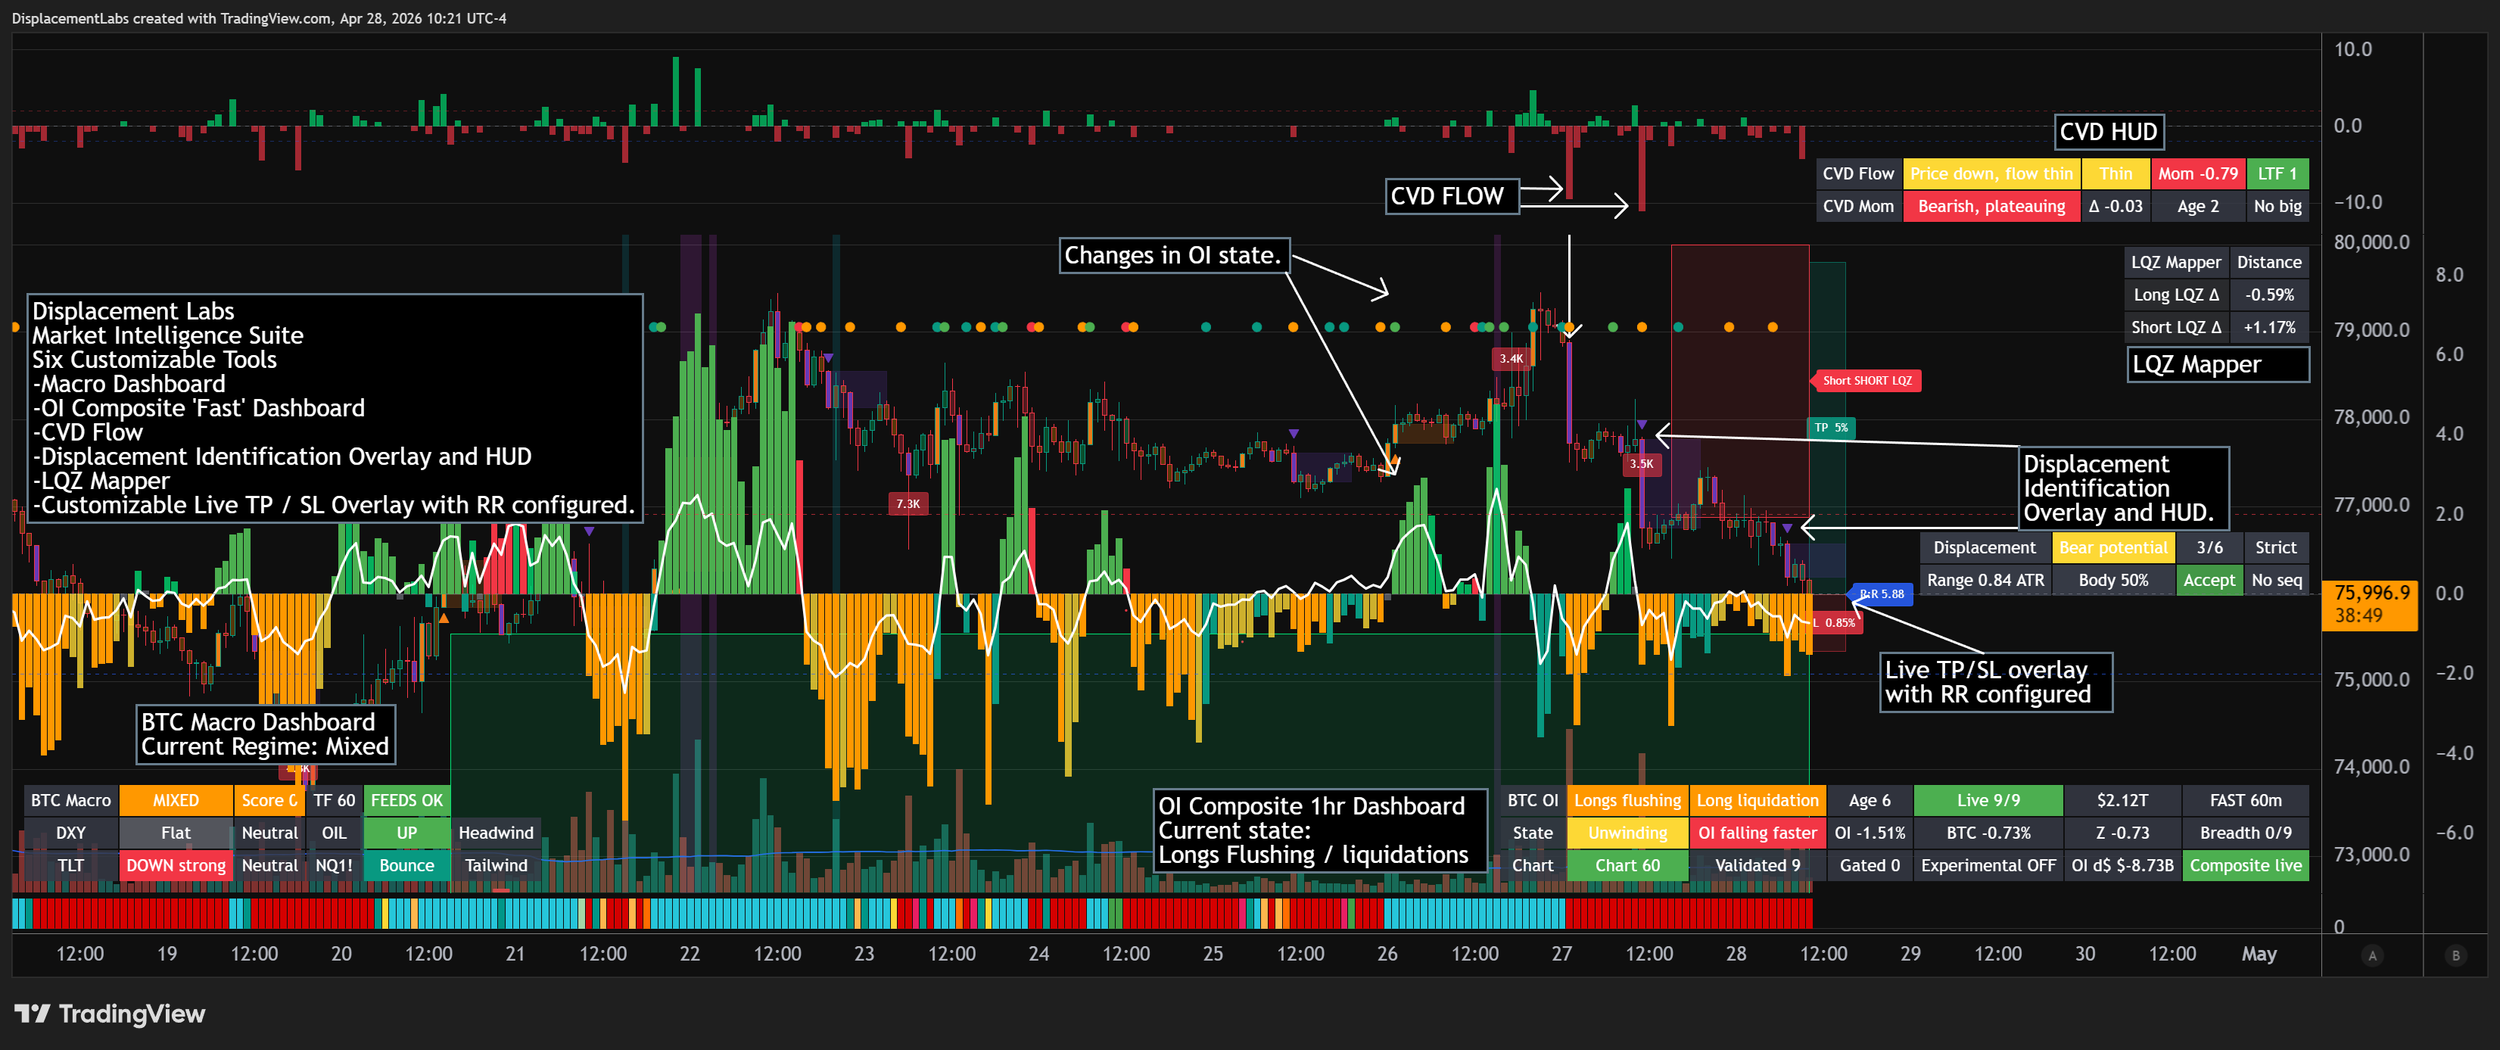
Task: Click the green 'UP' cell beside OIL
Action: (407, 833)
